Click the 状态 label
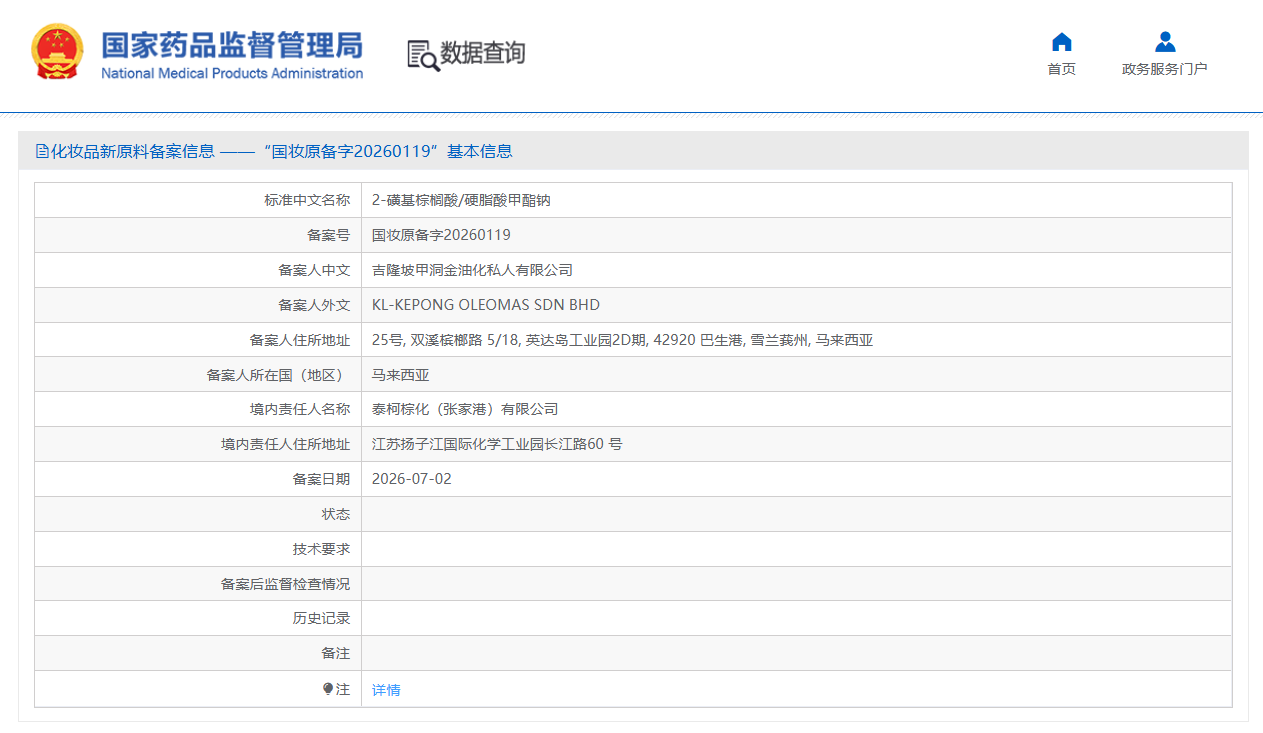 (336, 514)
